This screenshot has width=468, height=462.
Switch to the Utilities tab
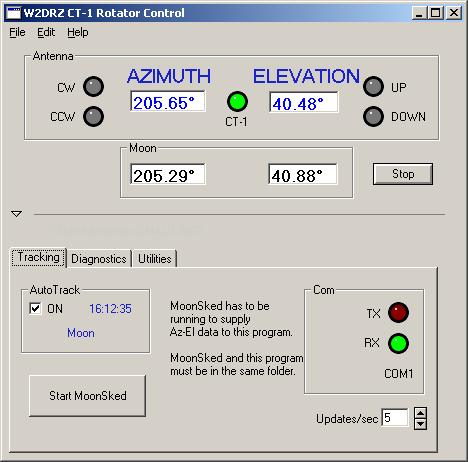click(x=155, y=259)
